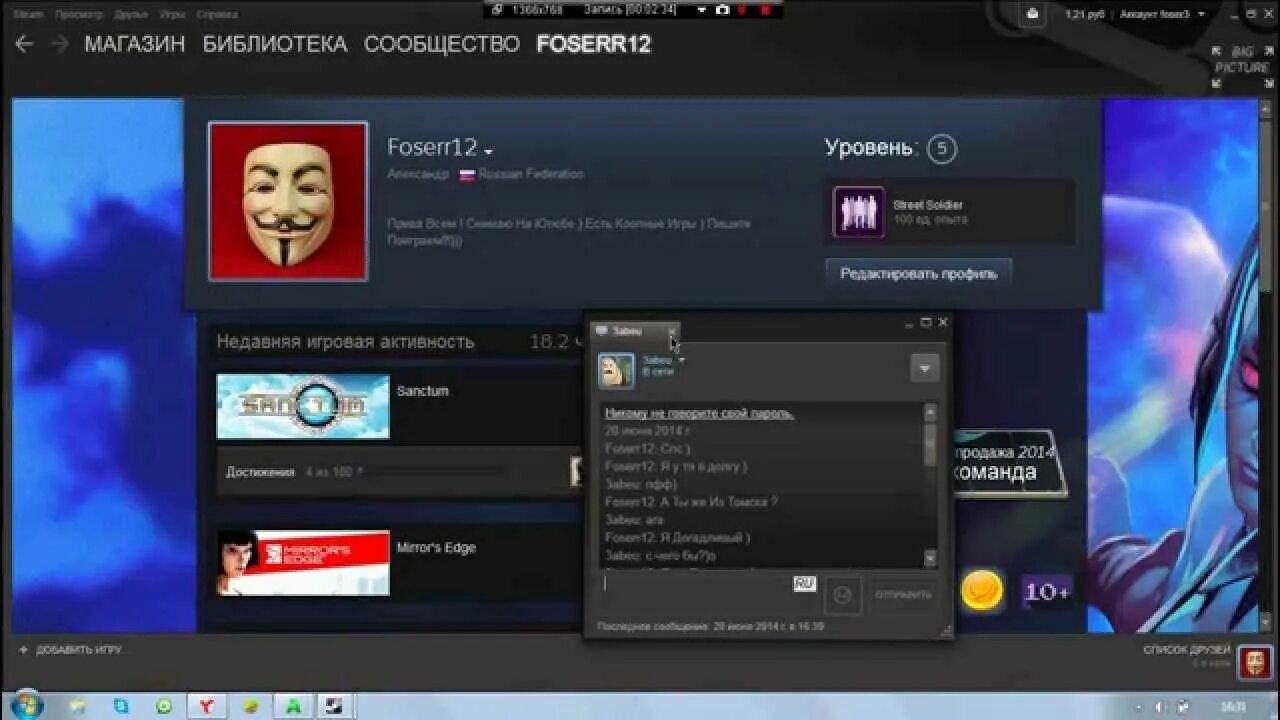Open the Справка menu
Viewport: 1280px width, 720px height.
click(x=217, y=14)
